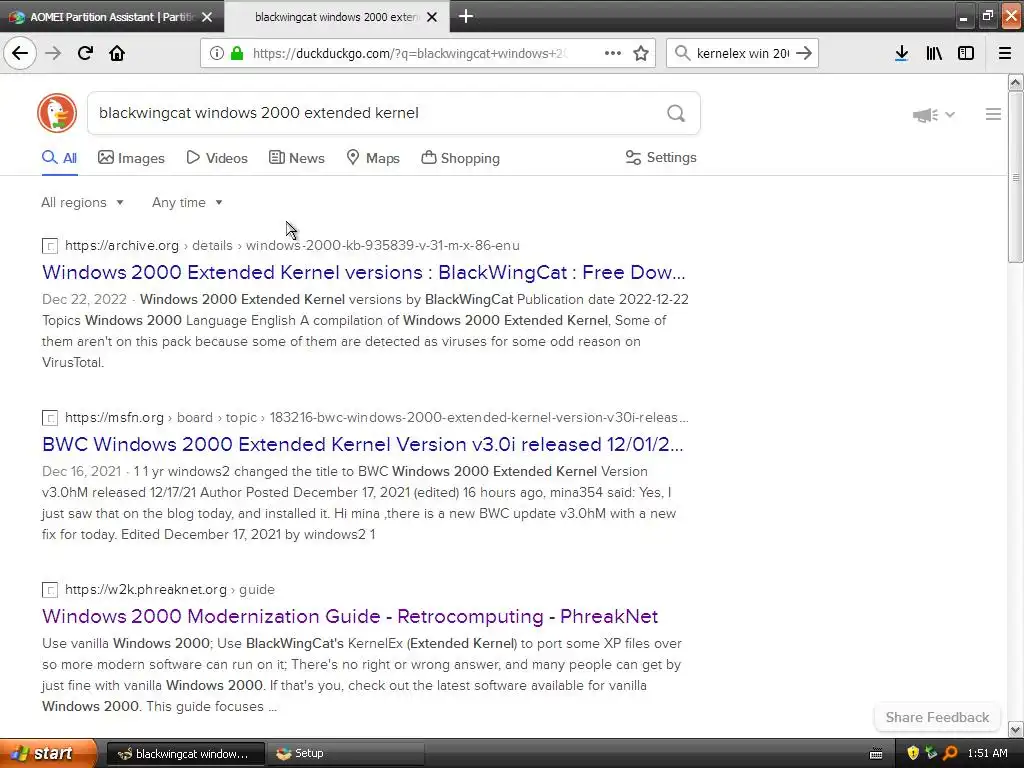Click the msfn.org result URL
This screenshot has height=768, width=1024.
377,417
